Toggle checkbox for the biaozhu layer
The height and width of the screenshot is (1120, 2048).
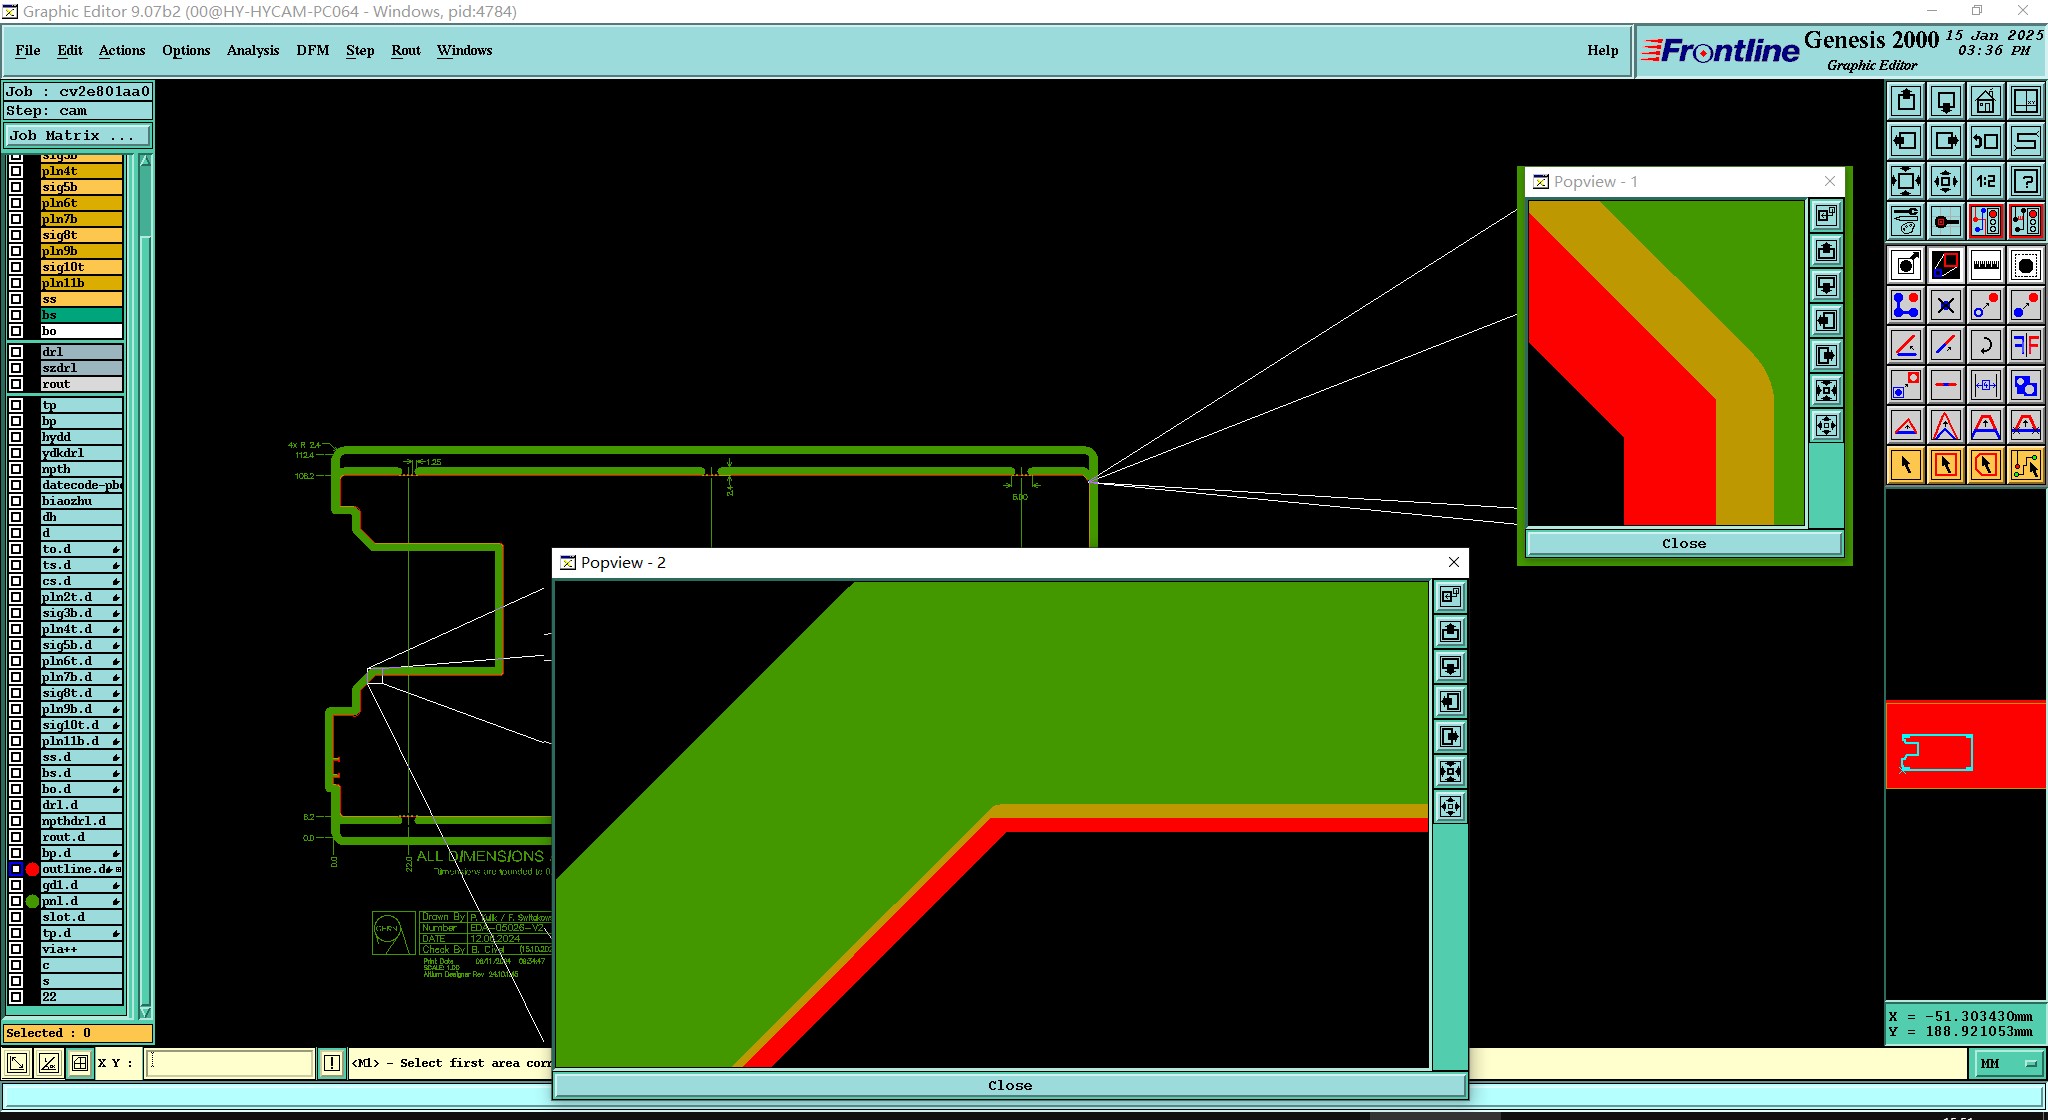pos(16,501)
